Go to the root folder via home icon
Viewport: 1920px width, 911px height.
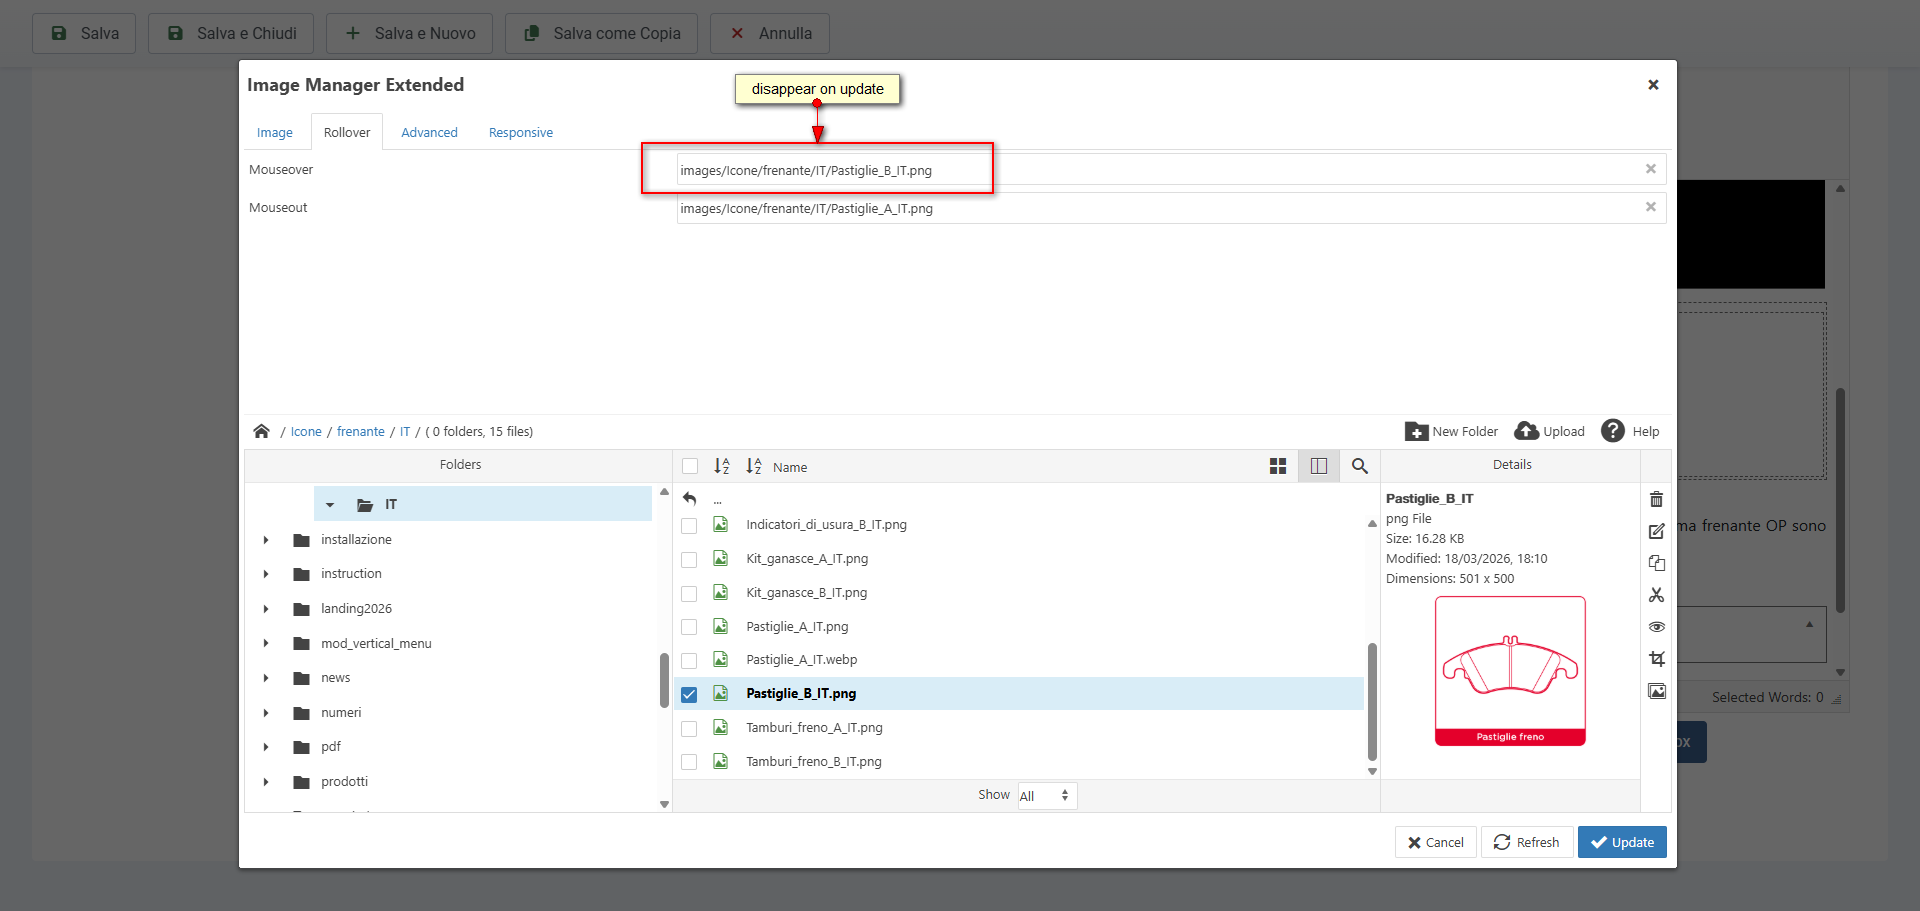262,431
